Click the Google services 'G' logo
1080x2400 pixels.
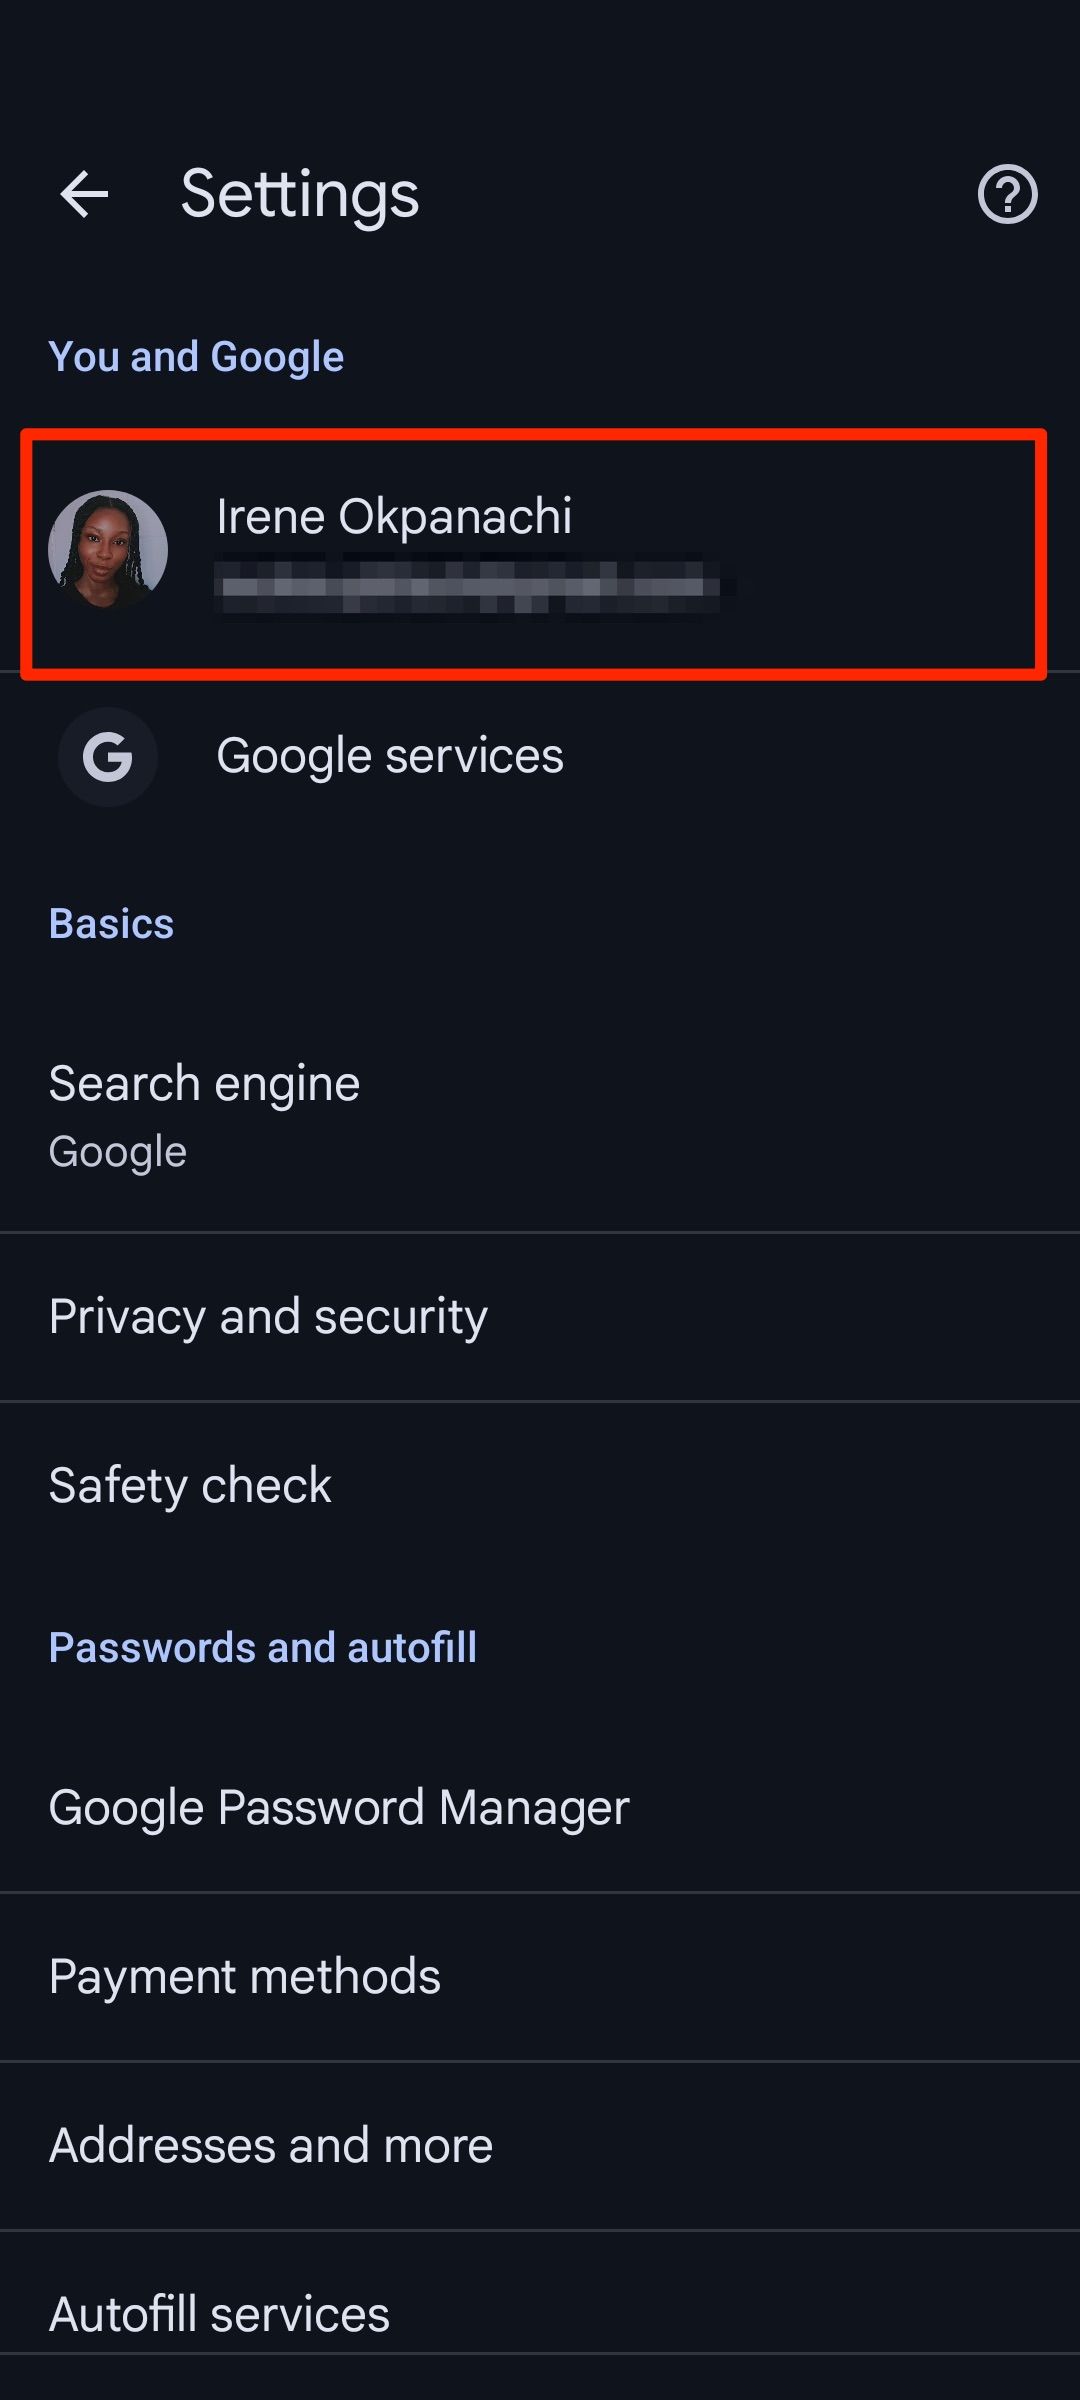click(107, 757)
